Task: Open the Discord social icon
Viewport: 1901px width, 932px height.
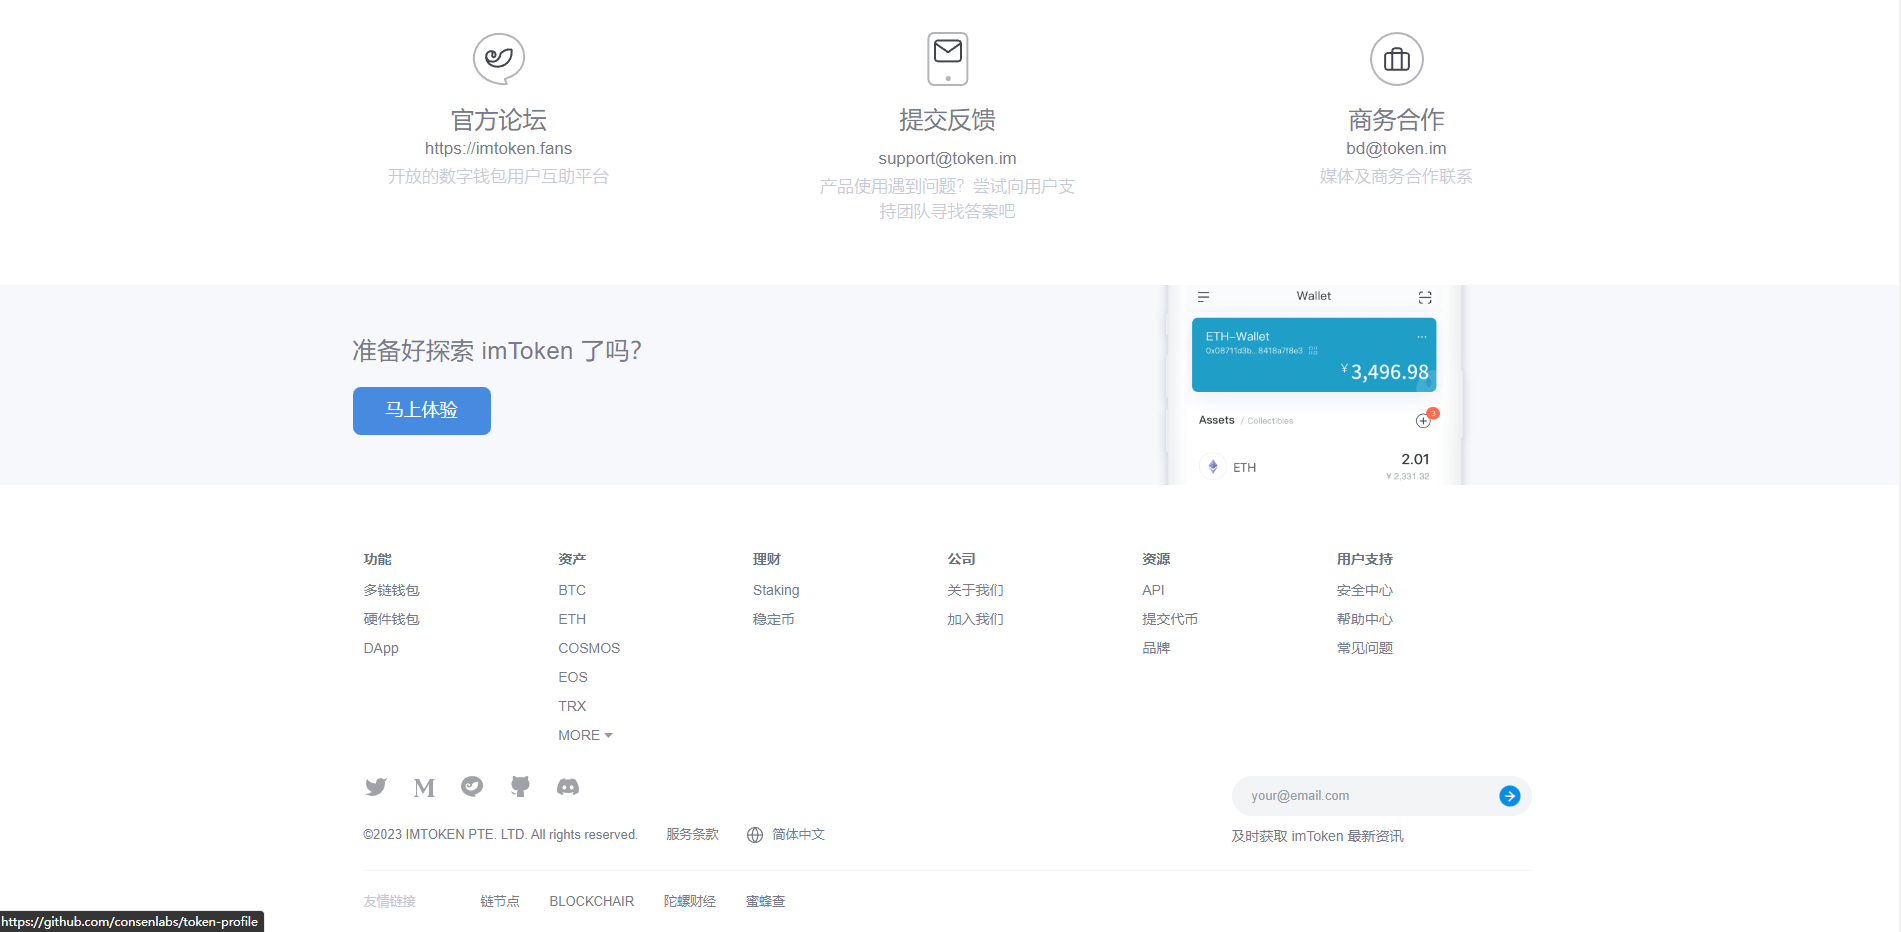Action: coord(568,787)
